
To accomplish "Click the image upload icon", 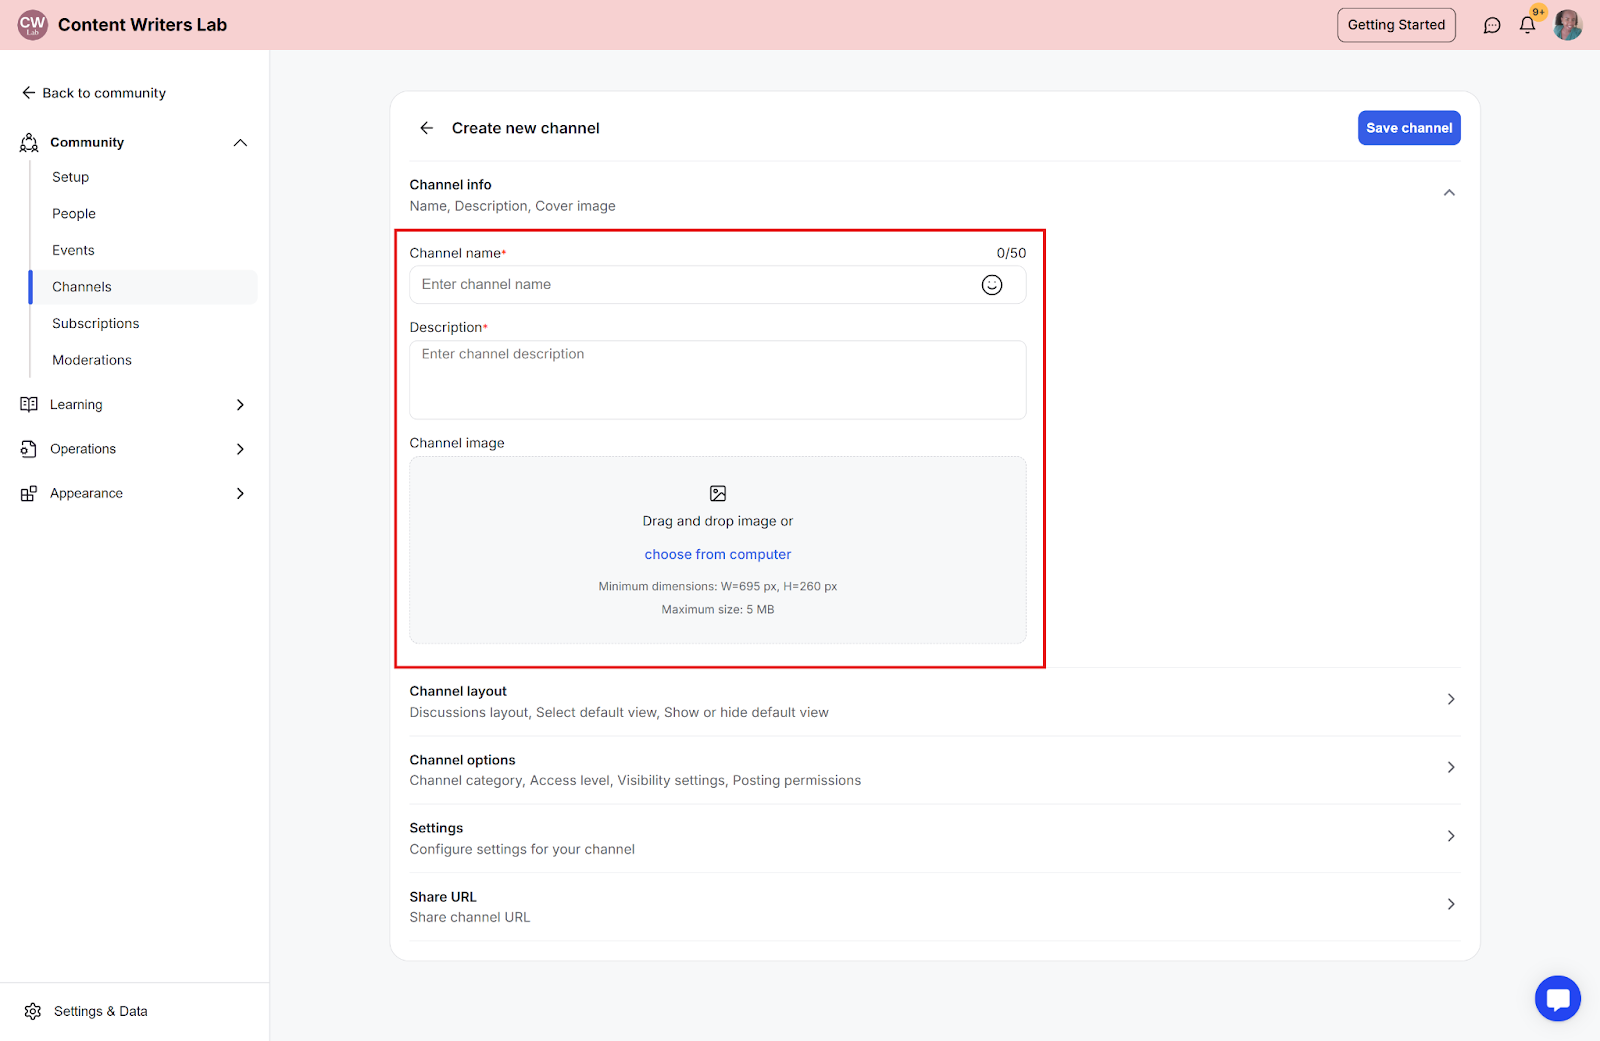I will pos(718,493).
